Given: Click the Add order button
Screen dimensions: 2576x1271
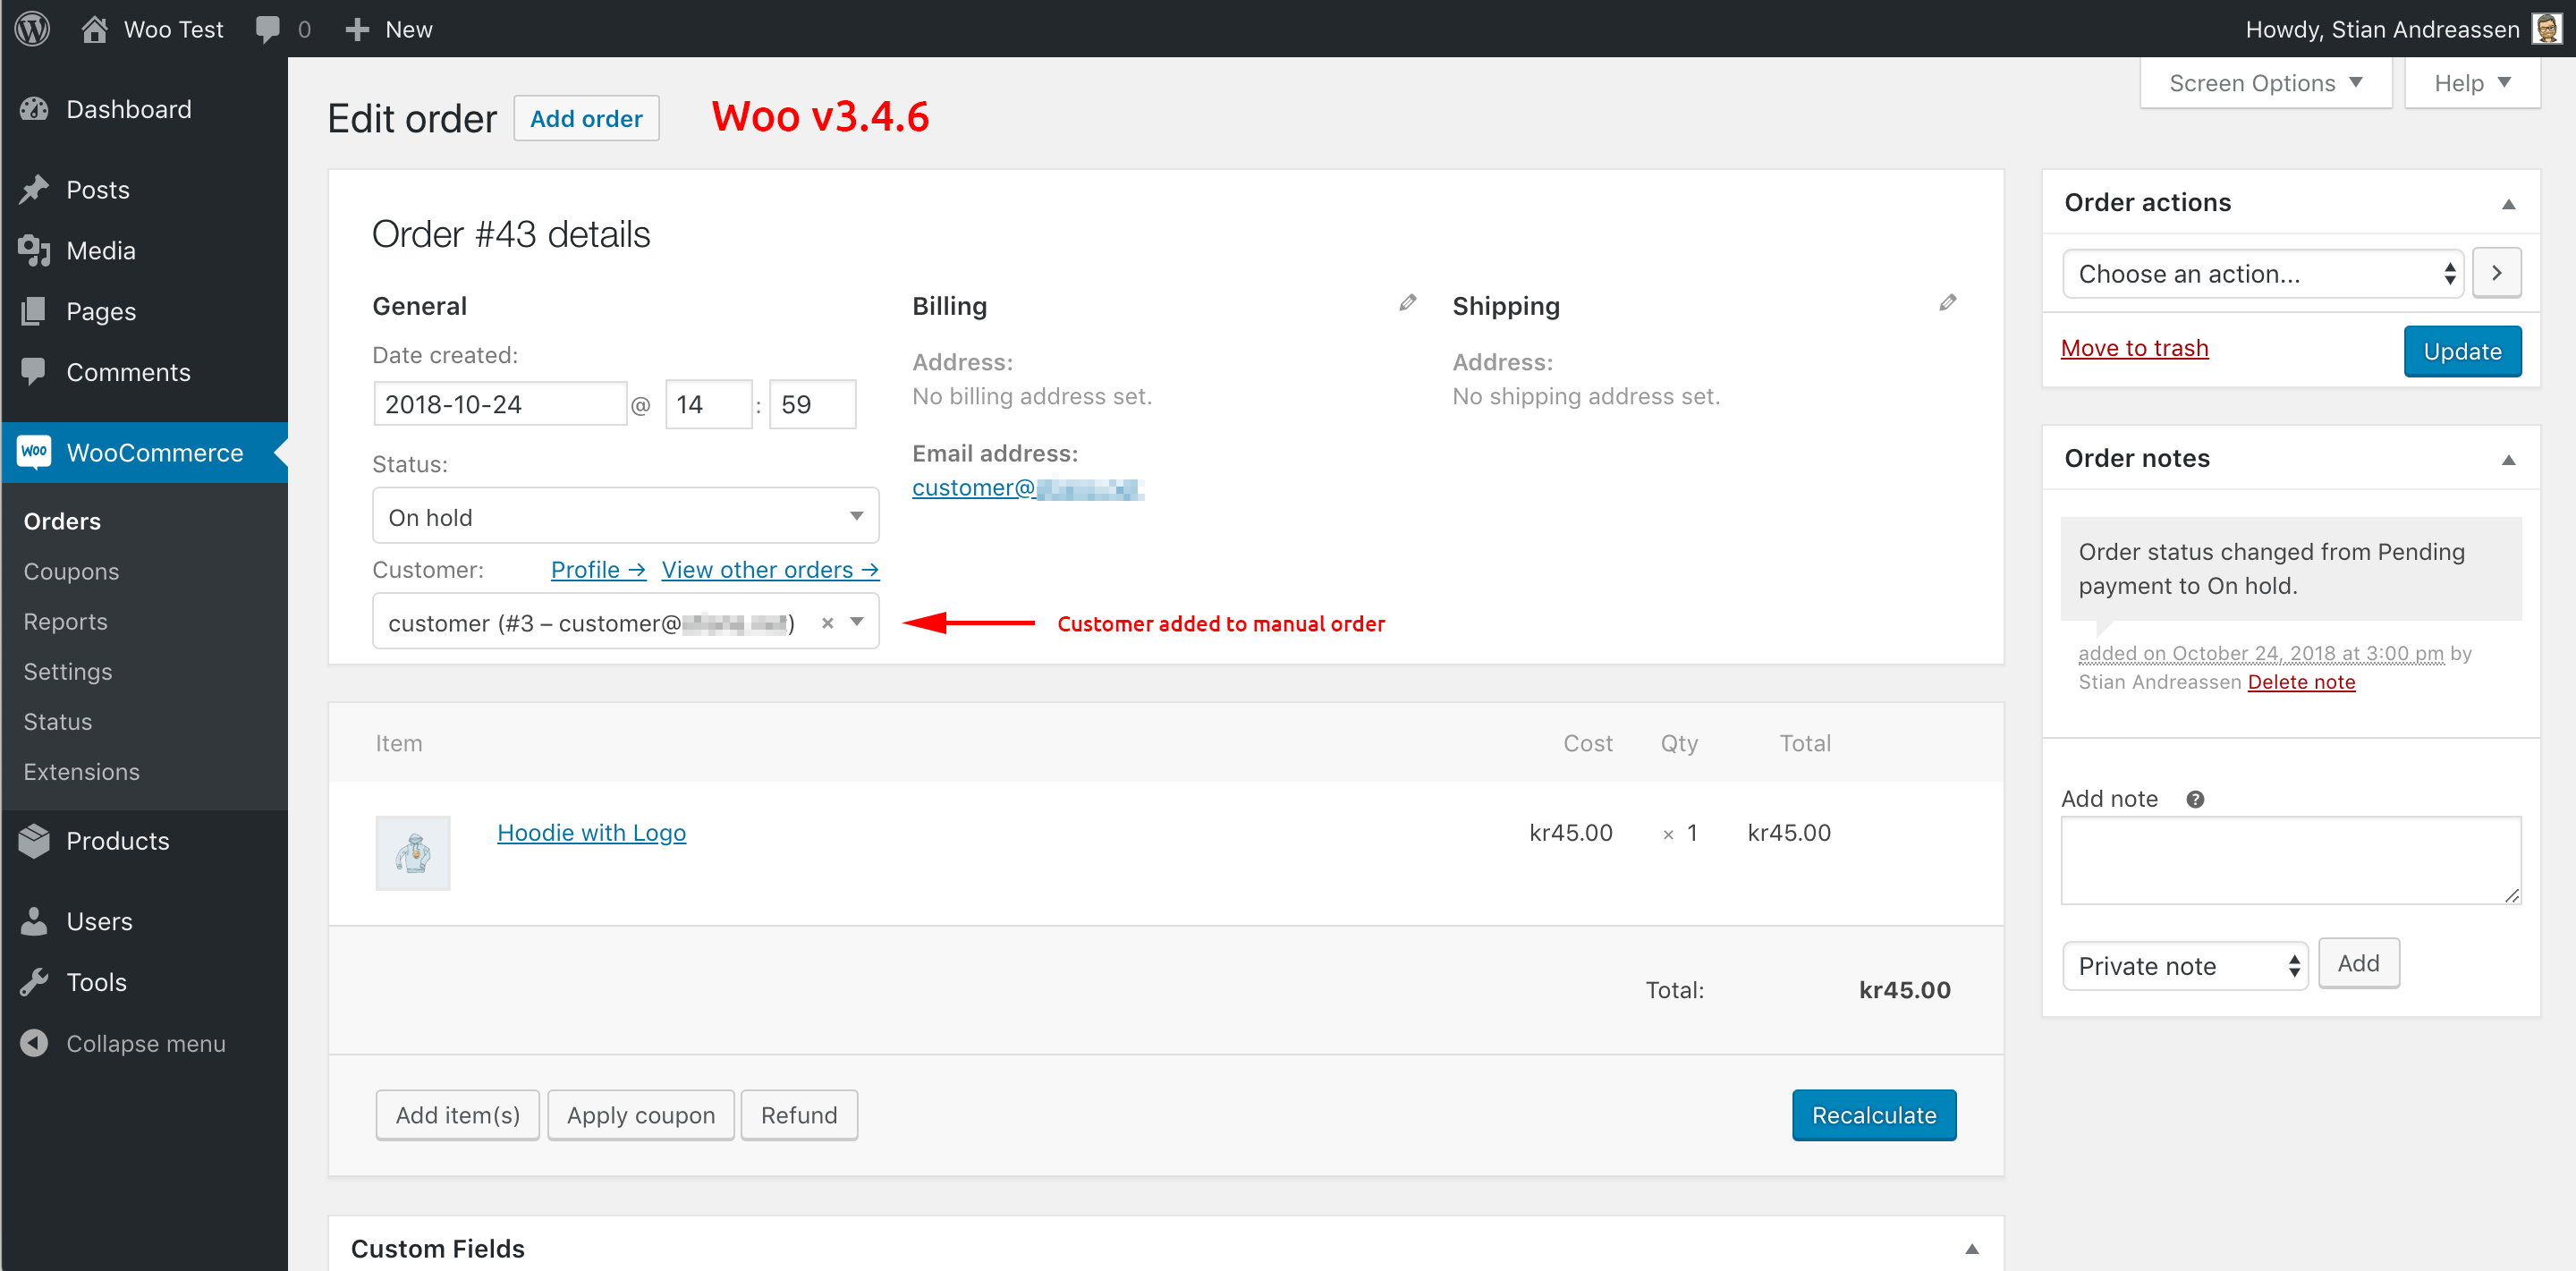Looking at the screenshot, I should 586,118.
